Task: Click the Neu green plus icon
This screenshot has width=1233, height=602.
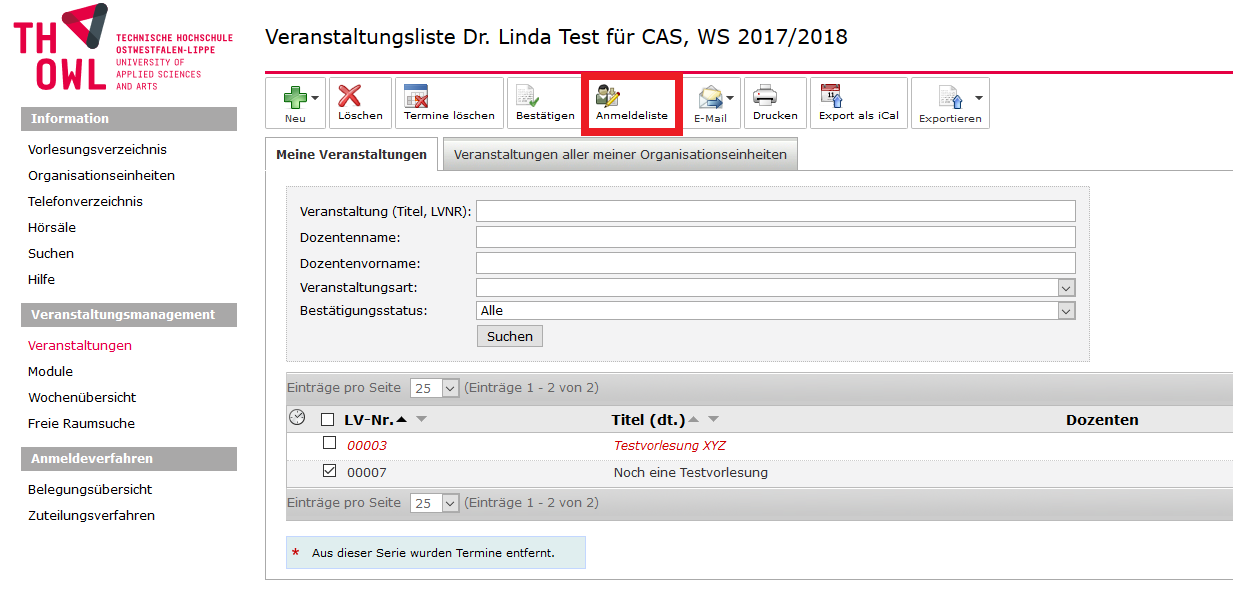Action: [x=293, y=97]
